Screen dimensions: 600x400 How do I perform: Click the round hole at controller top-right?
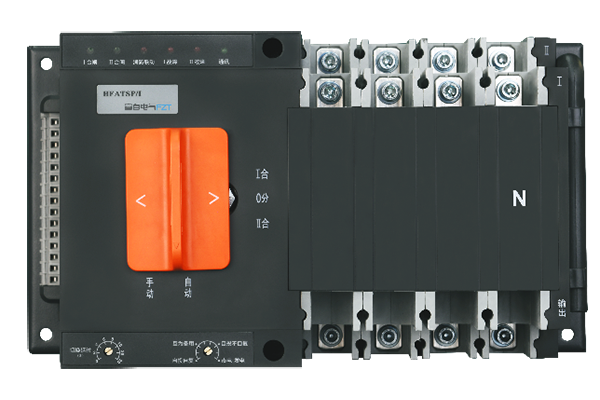tap(273, 47)
